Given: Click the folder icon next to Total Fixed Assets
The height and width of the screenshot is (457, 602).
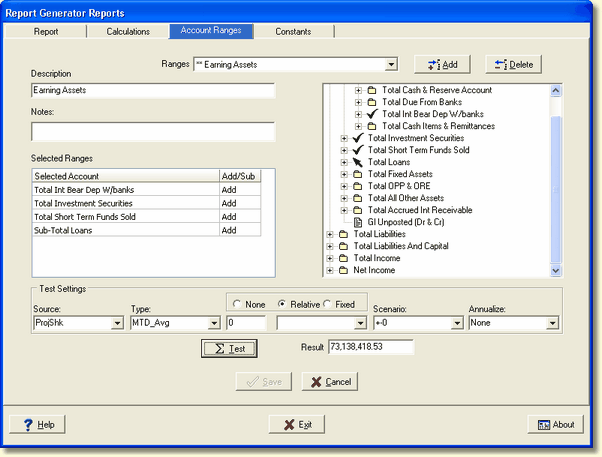Looking at the screenshot, I should [359, 174].
